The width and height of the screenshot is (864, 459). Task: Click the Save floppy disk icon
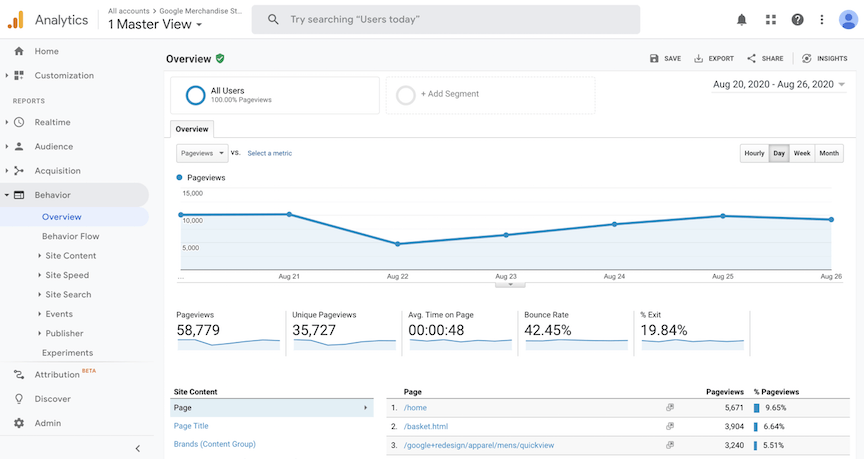click(654, 58)
